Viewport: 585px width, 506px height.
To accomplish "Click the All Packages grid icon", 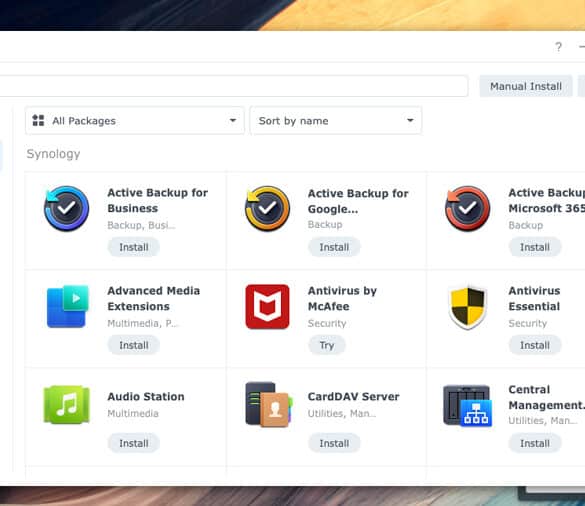I will point(38,121).
